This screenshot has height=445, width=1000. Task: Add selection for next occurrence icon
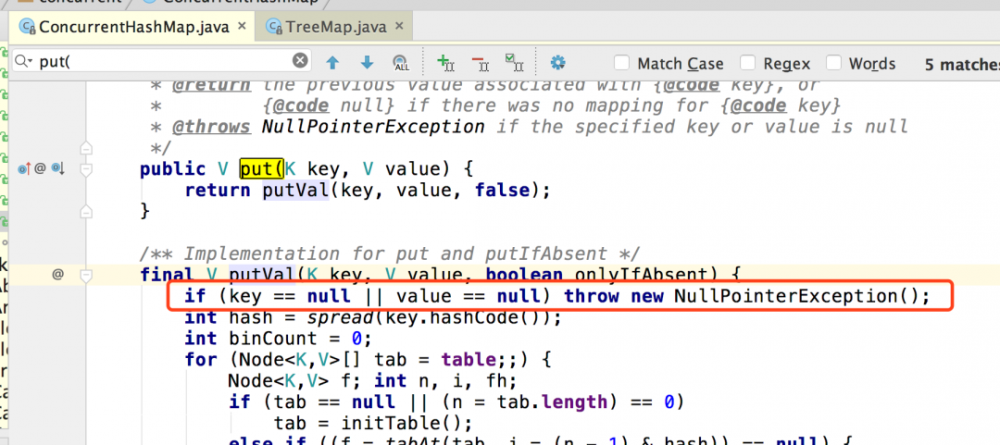click(x=445, y=62)
